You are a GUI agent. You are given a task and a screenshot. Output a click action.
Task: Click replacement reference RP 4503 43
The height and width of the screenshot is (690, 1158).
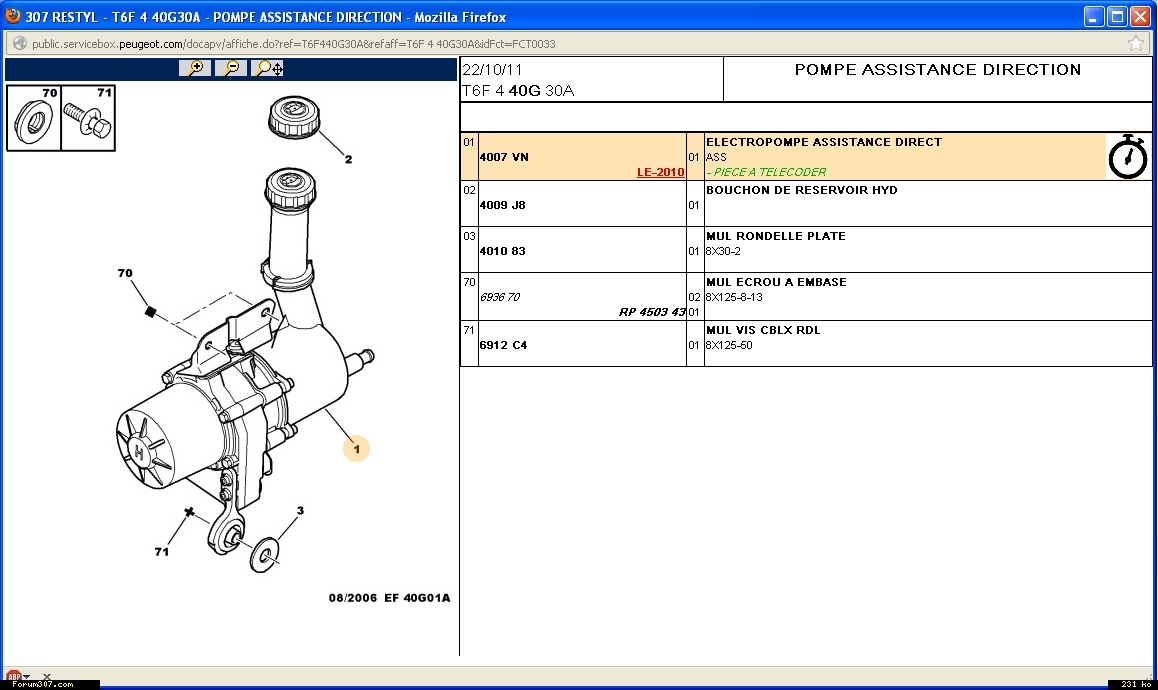click(652, 312)
